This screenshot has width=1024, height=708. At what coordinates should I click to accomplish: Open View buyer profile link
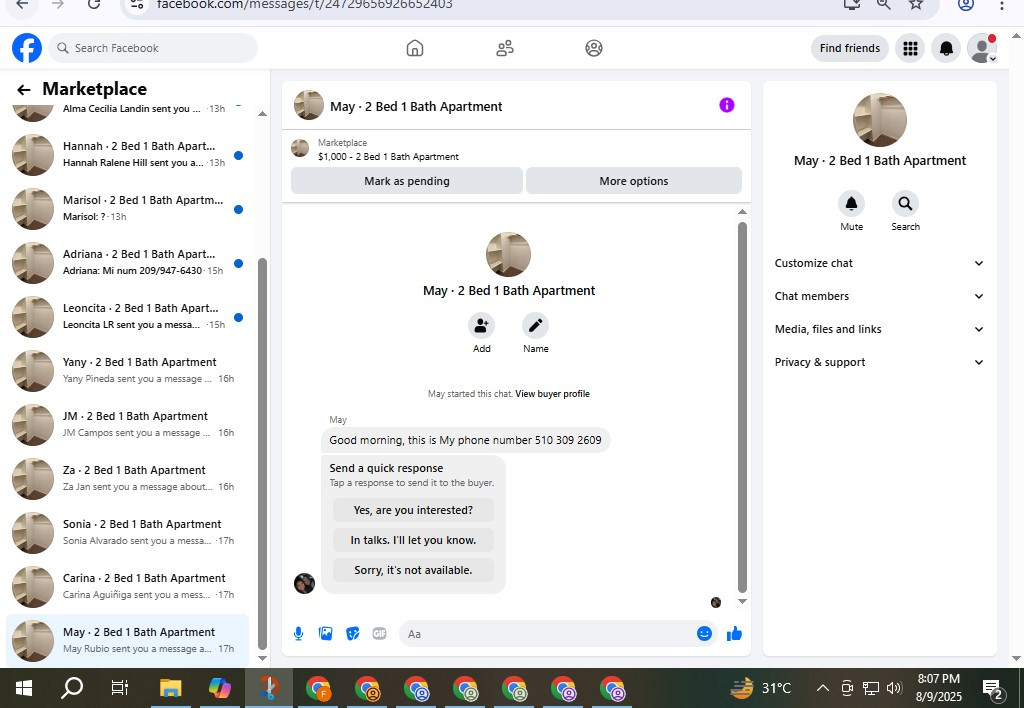pos(552,394)
